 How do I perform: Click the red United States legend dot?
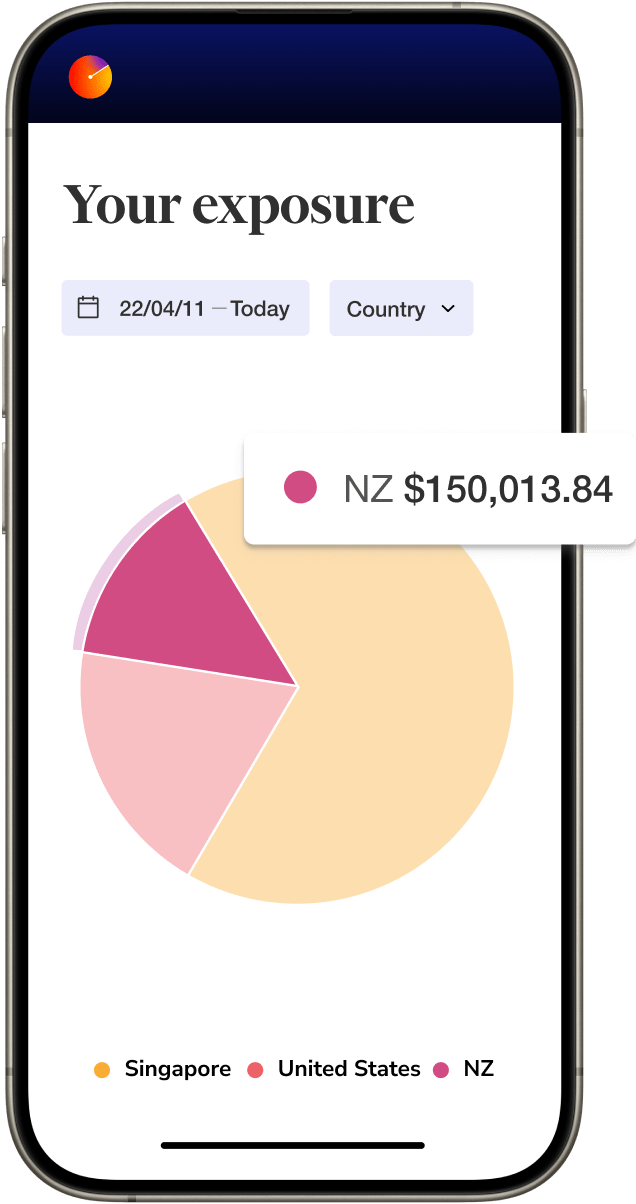click(x=255, y=1070)
